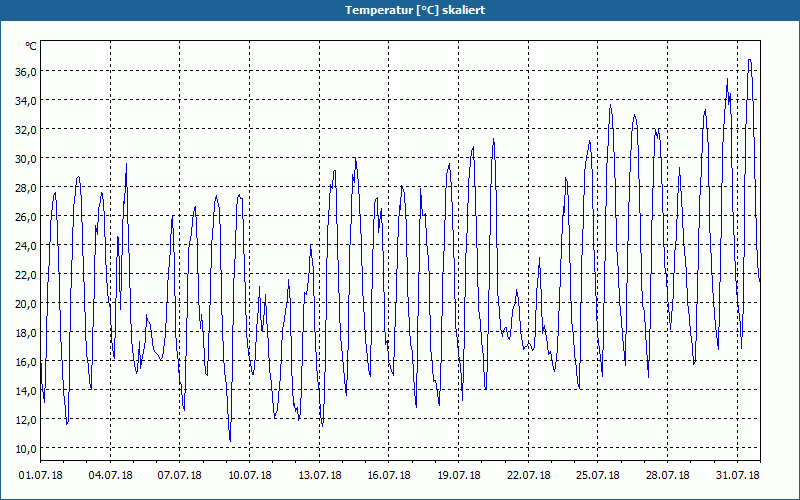This screenshot has height=500, width=800.
Task: Click the 25.07.18 date label
Action: point(598,476)
